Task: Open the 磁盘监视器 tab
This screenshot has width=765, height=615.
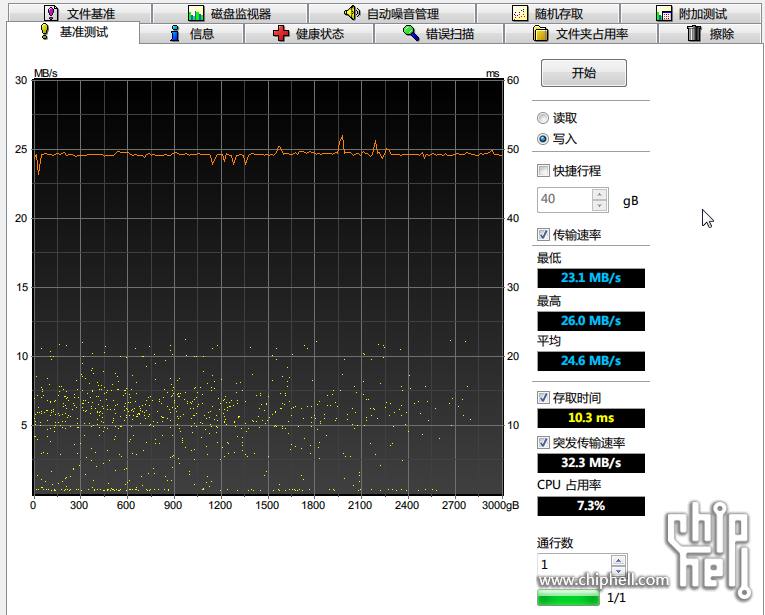Action: tap(230, 13)
